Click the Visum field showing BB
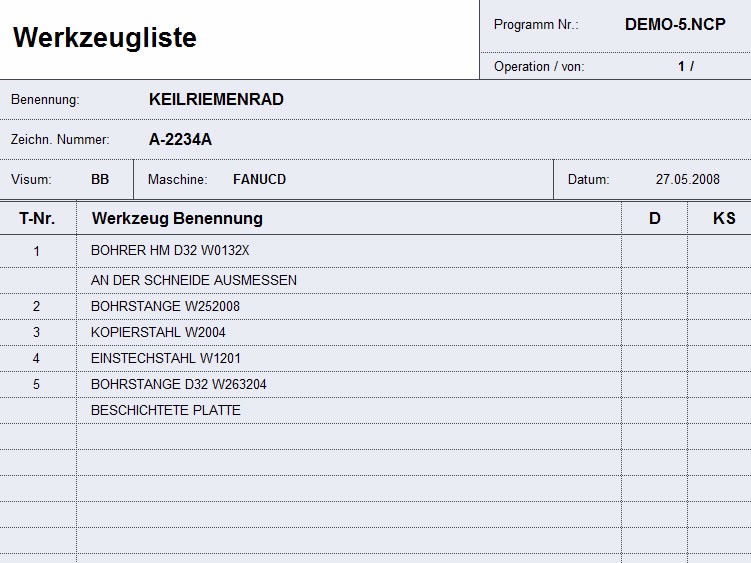 coord(100,180)
